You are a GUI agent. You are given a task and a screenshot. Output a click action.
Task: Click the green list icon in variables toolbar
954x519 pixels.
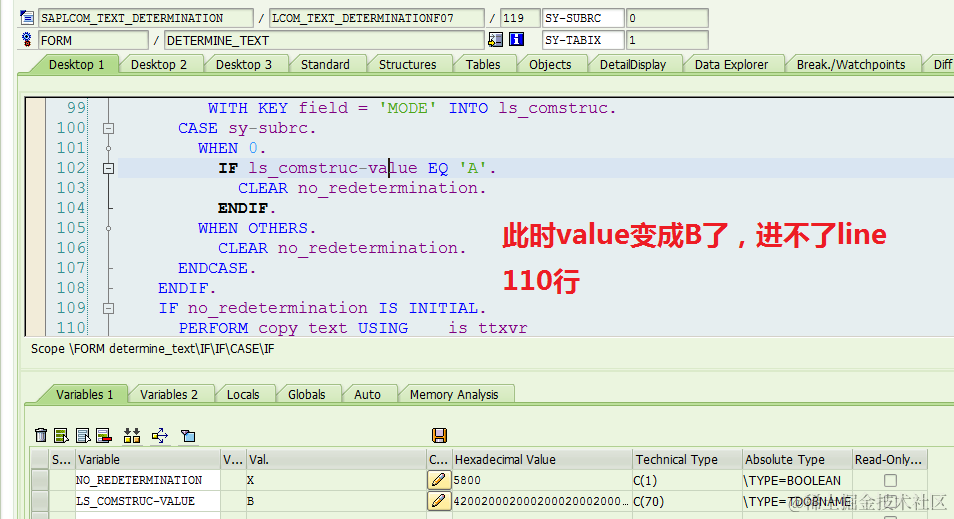pyautogui.click(x=61, y=435)
